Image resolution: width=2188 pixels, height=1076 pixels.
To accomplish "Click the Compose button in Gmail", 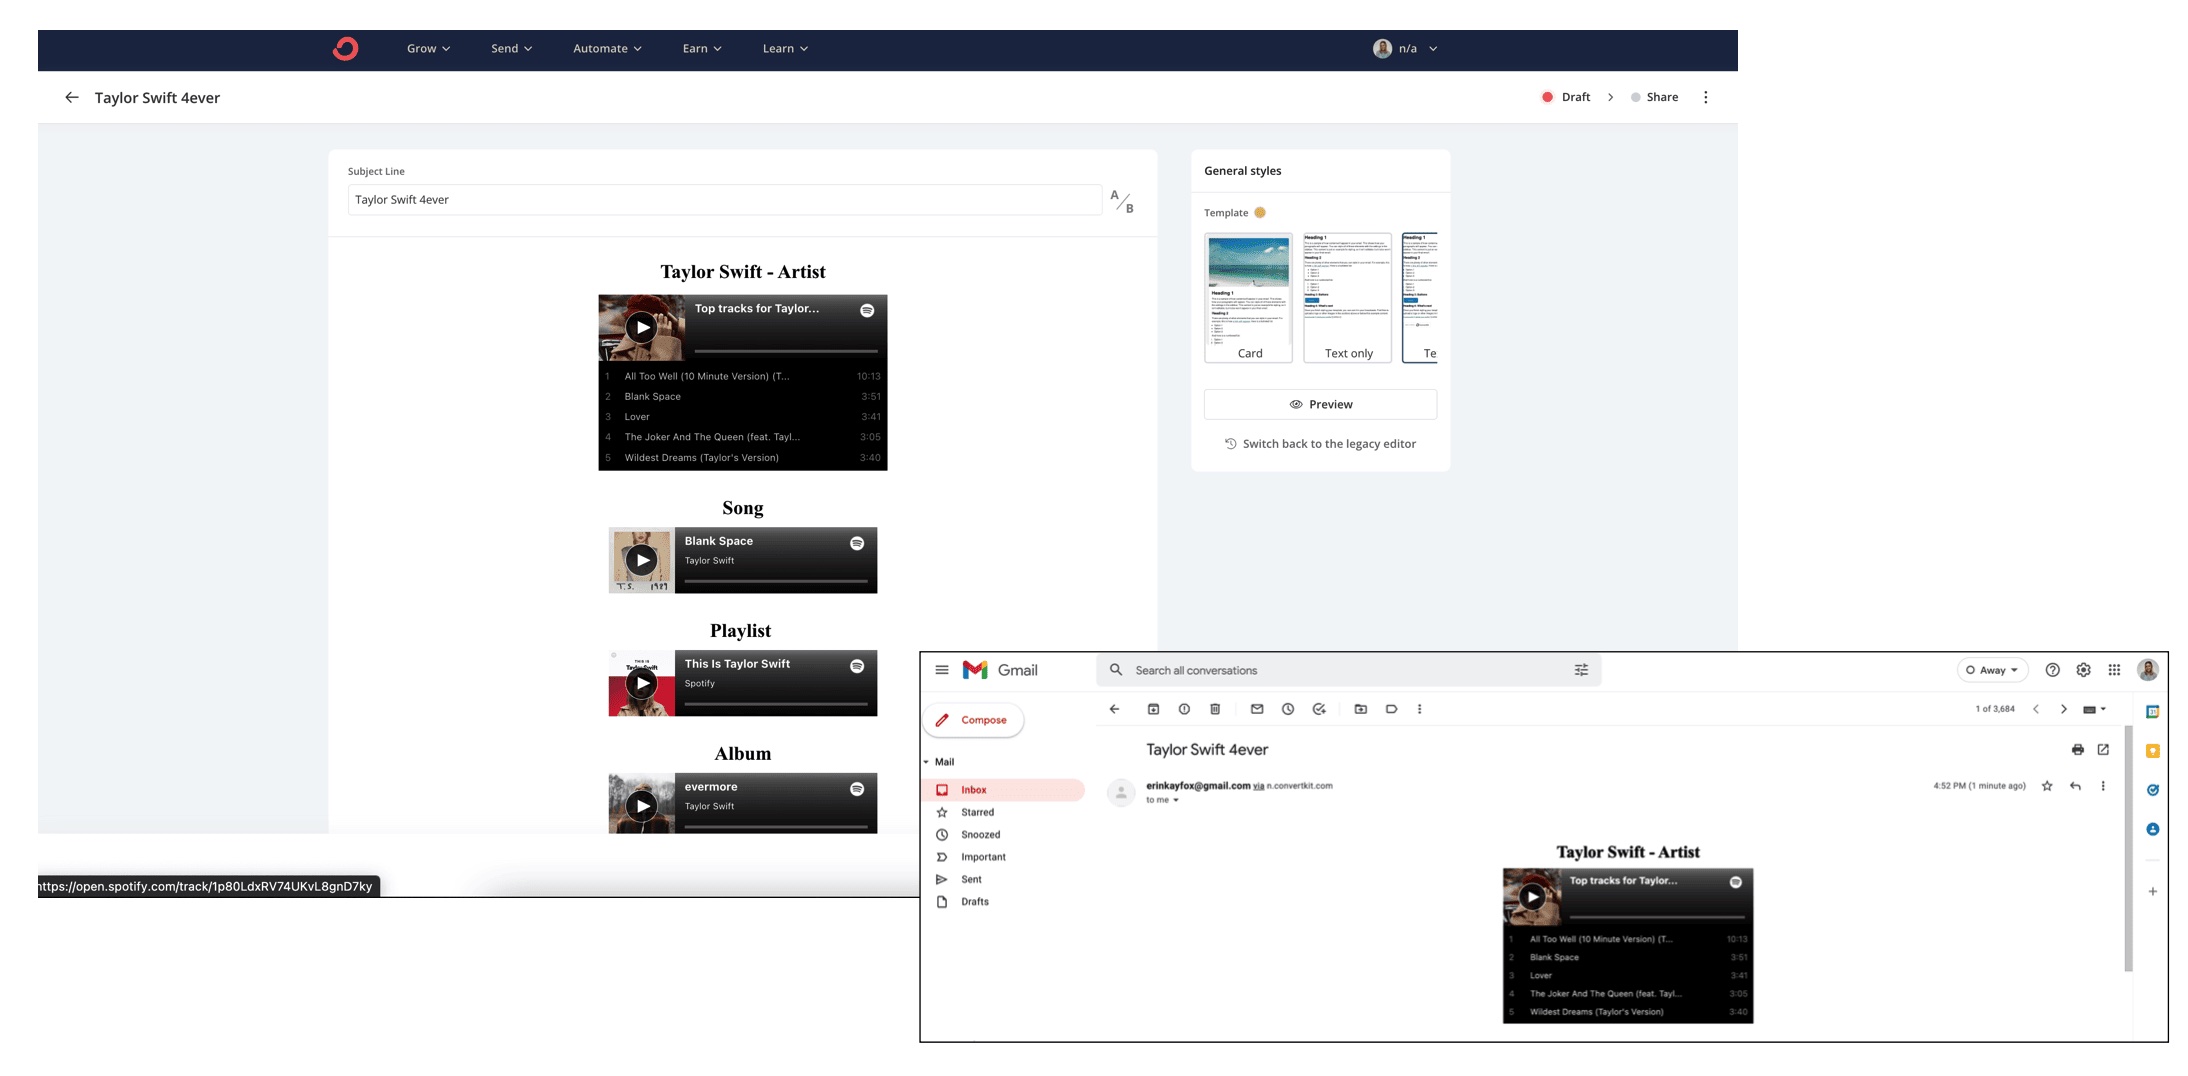I will point(973,720).
